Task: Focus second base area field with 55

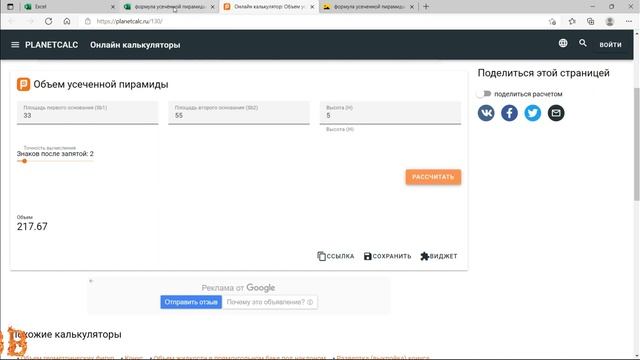Action: tap(239, 113)
